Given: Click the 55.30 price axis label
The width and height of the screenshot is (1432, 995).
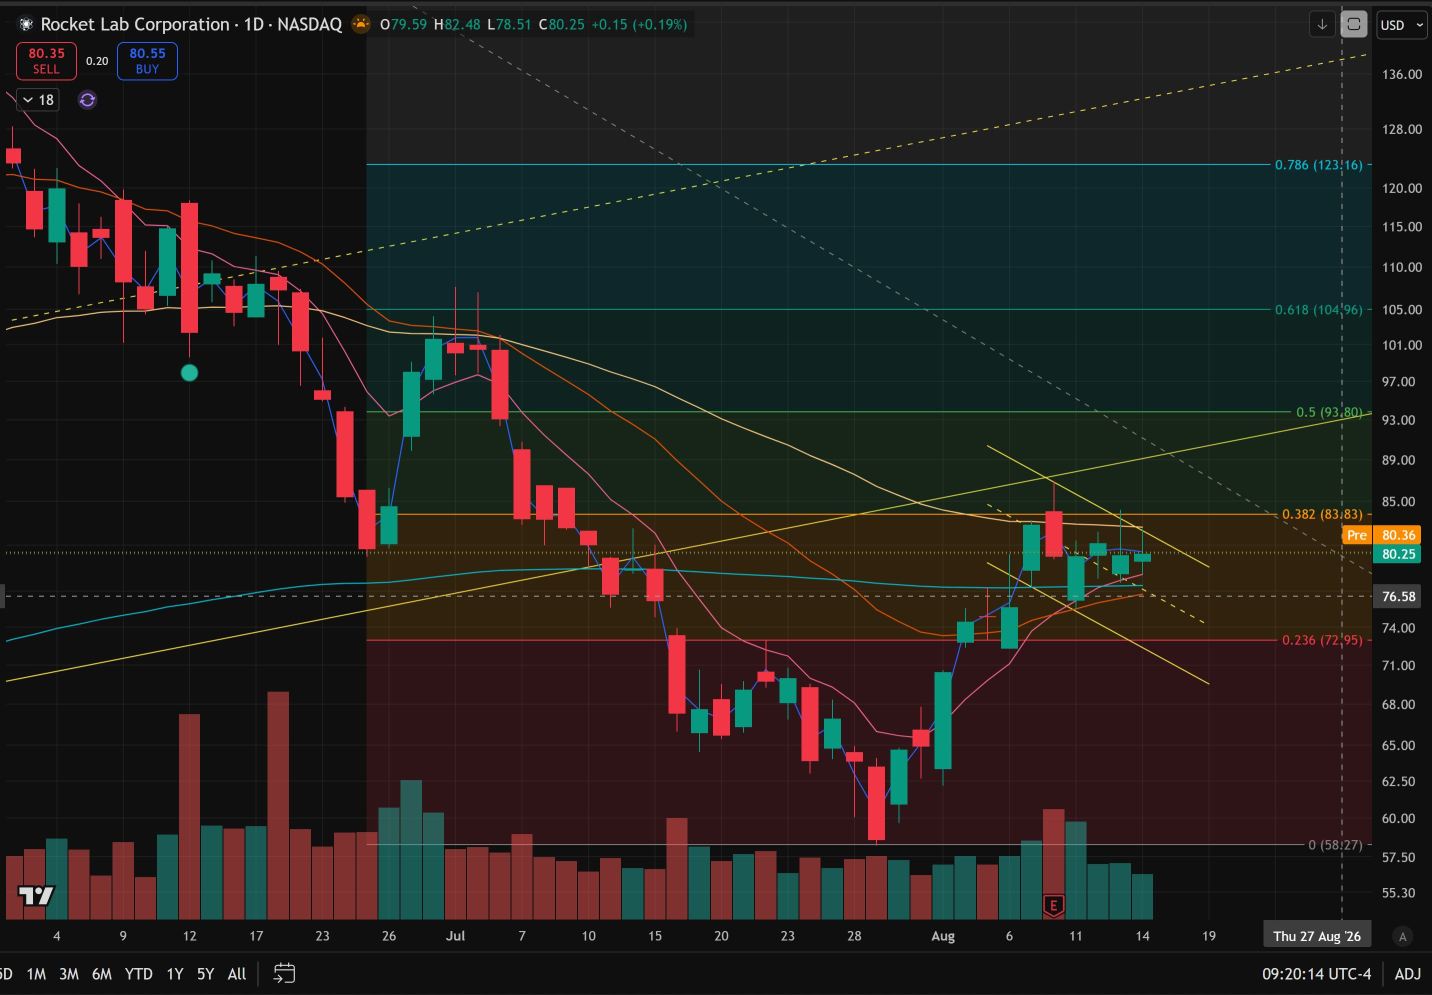Looking at the screenshot, I should point(1399,893).
